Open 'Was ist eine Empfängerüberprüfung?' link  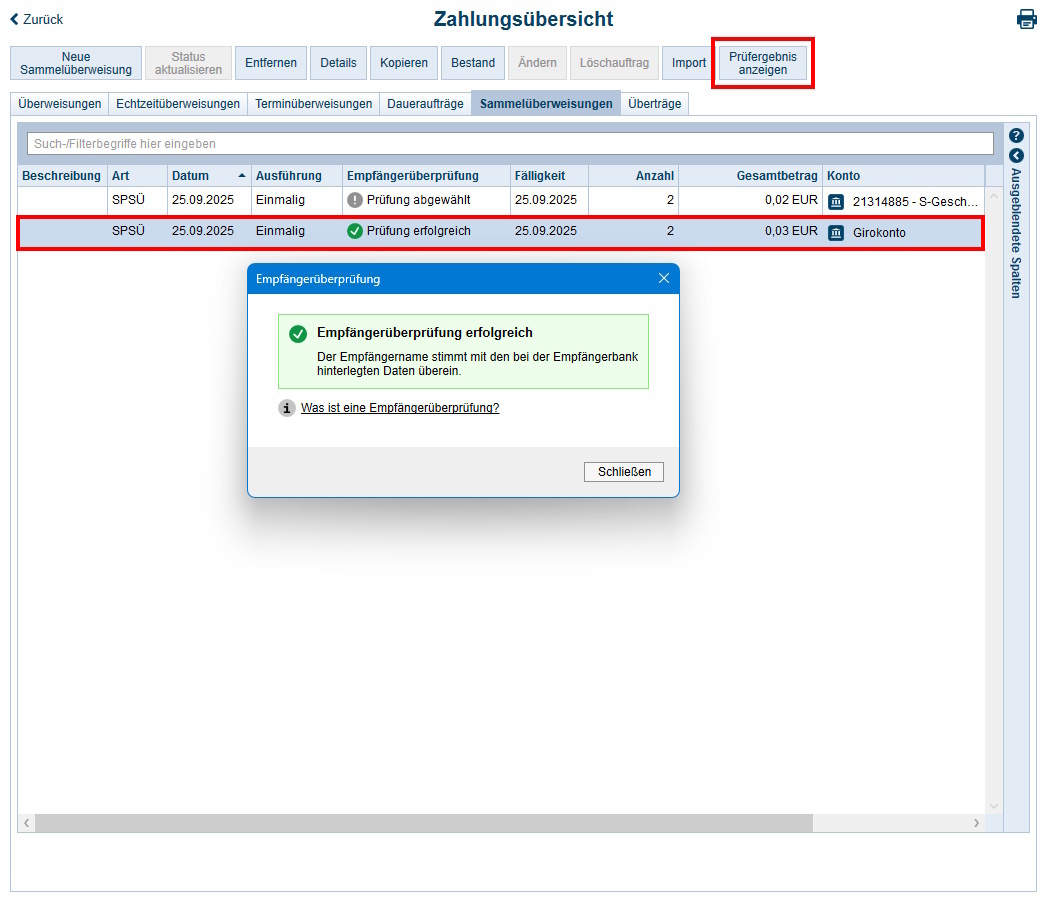[x=399, y=408]
